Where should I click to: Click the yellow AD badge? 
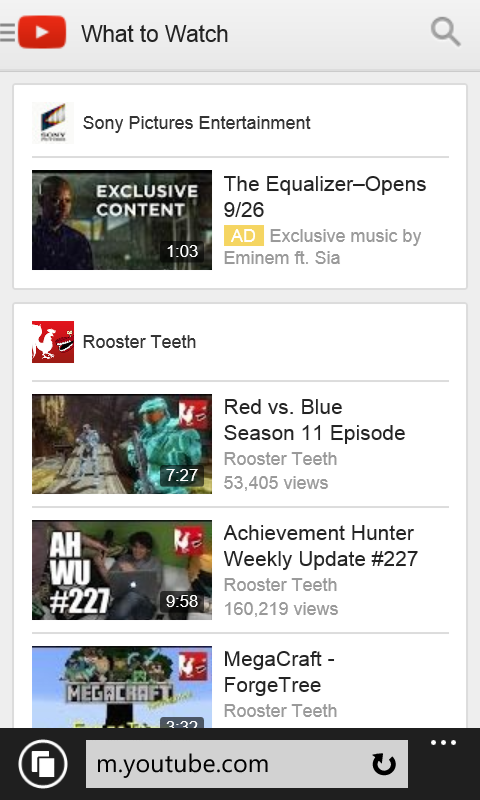click(244, 236)
